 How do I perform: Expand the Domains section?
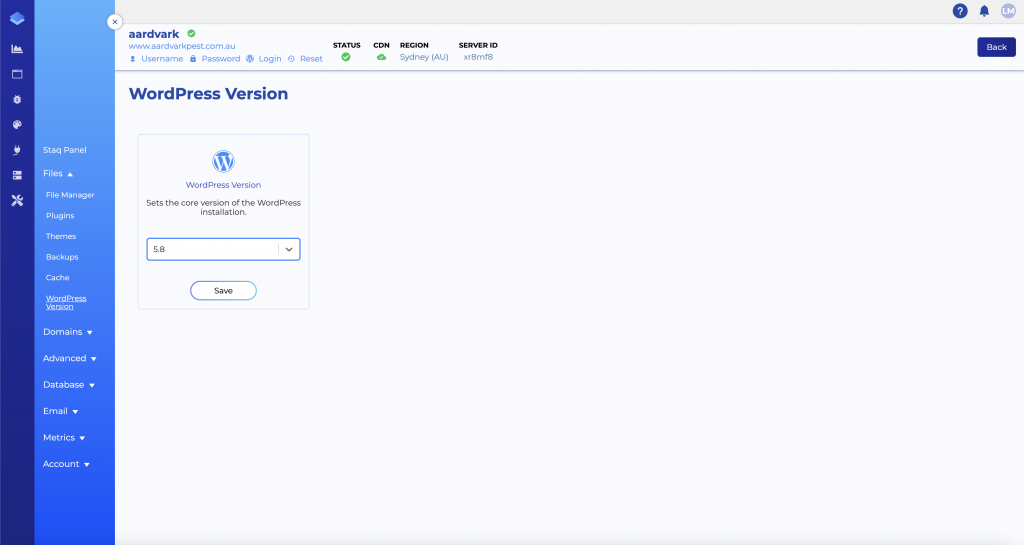pos(68,332)
